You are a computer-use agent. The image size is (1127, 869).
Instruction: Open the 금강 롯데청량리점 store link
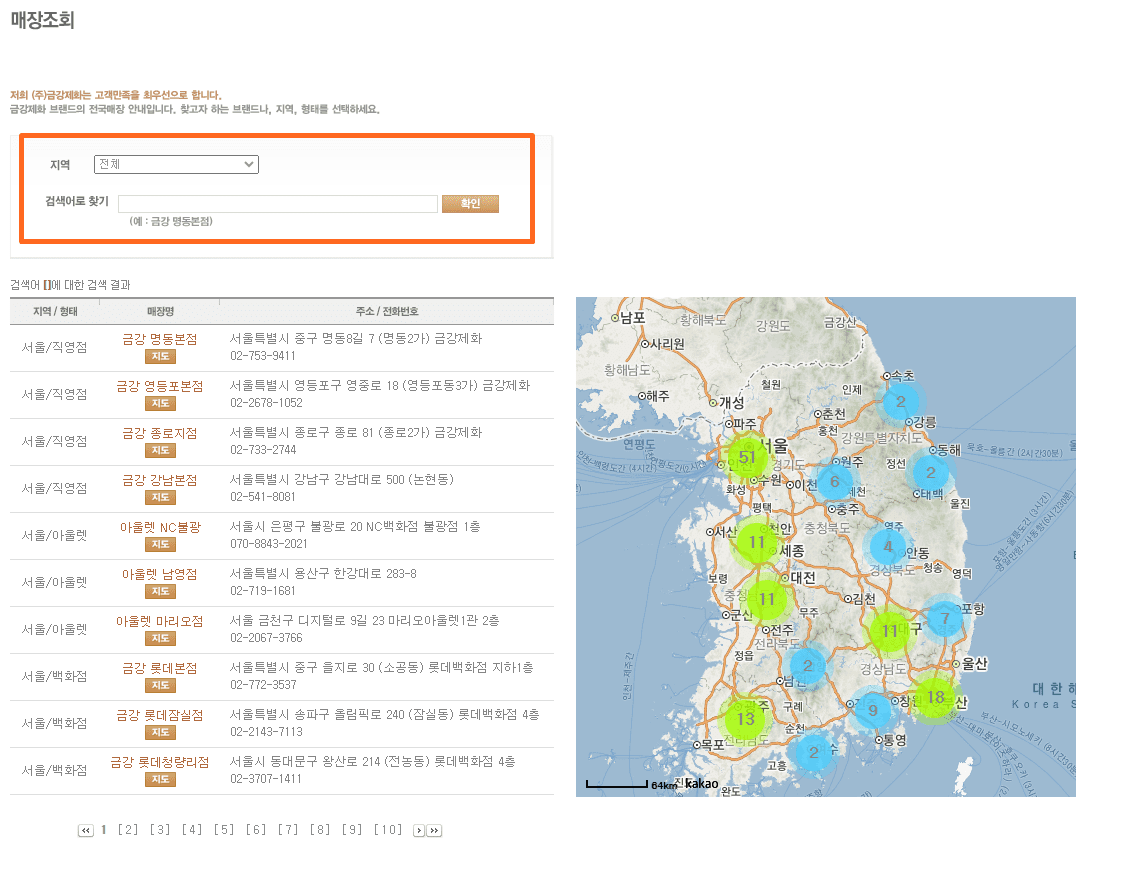(160, 763)
